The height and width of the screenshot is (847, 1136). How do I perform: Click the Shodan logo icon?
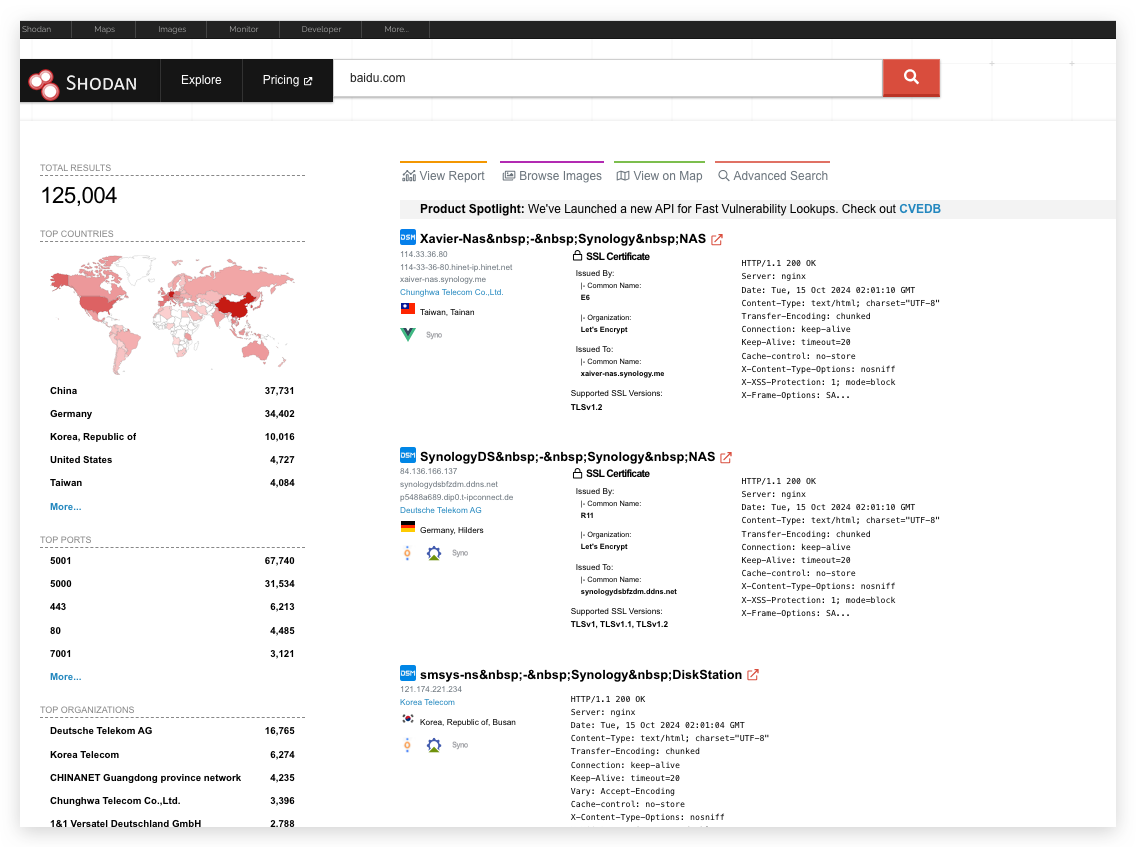(x=43, y=83)
